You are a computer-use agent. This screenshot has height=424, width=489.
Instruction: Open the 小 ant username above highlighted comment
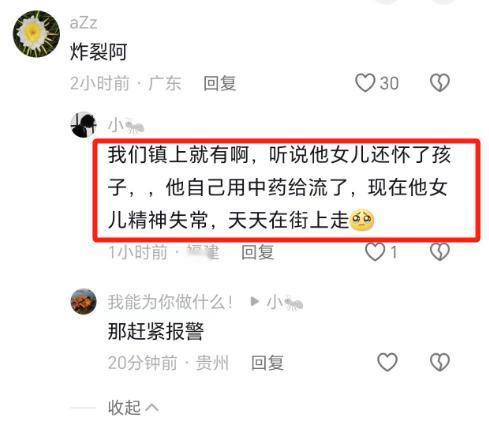126,126
